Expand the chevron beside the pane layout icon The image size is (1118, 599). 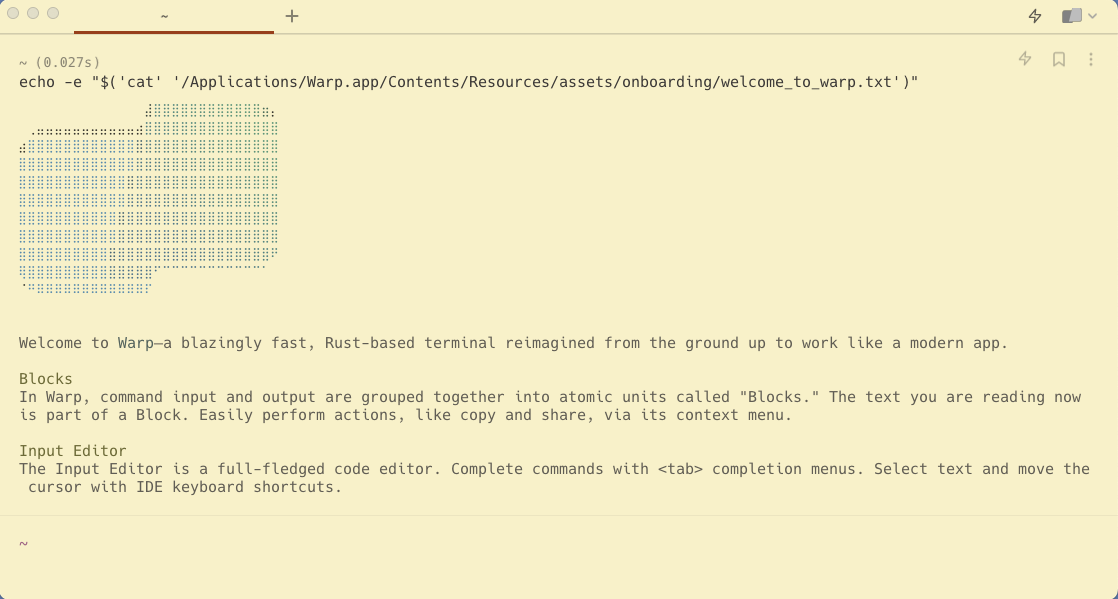point(1092,16)
